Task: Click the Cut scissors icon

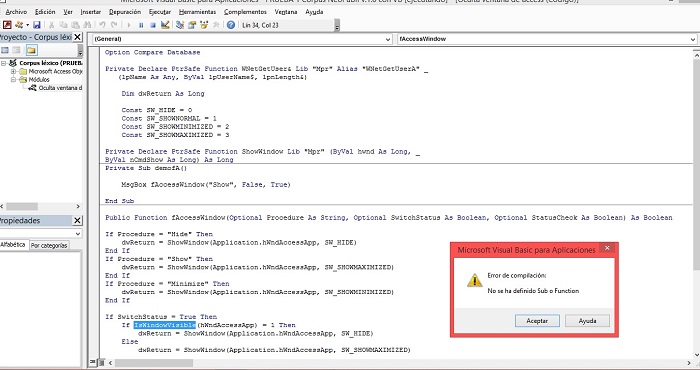Action: [52, 25]
